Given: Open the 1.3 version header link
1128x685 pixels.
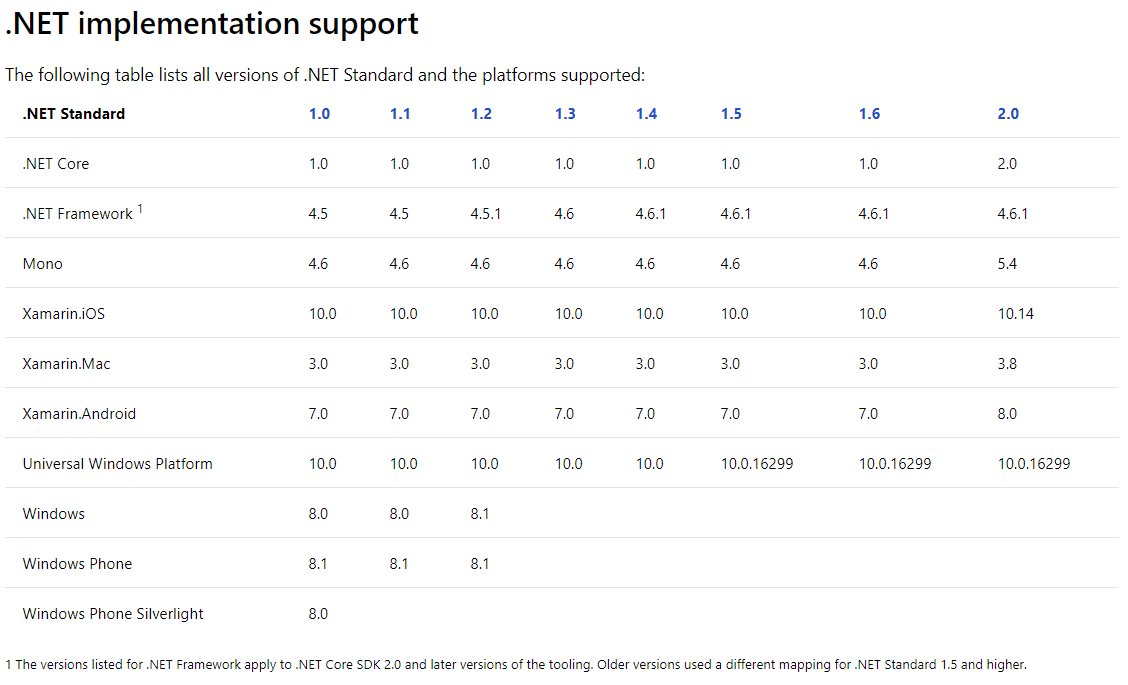Looking at the screenshot, I should (565, 114).
